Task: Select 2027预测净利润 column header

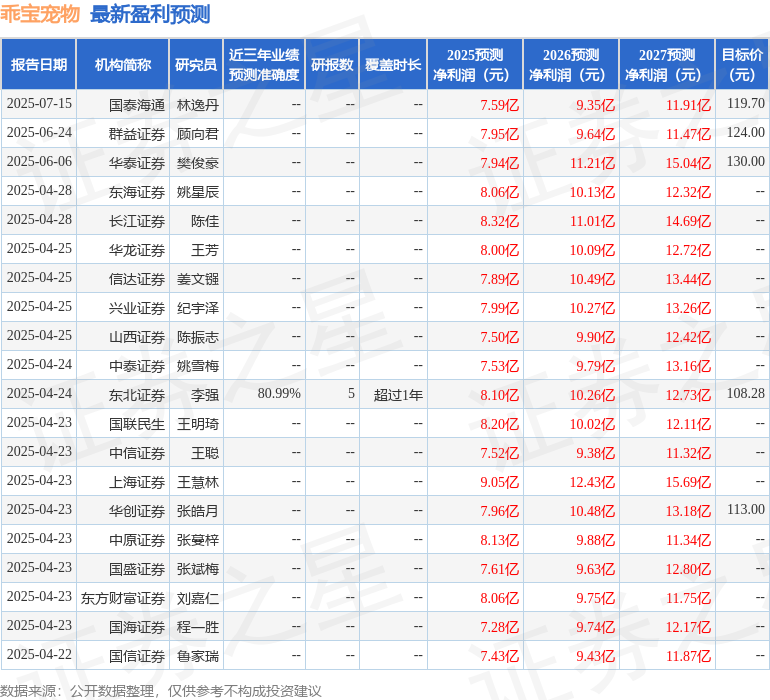Action: click(667, 65)
